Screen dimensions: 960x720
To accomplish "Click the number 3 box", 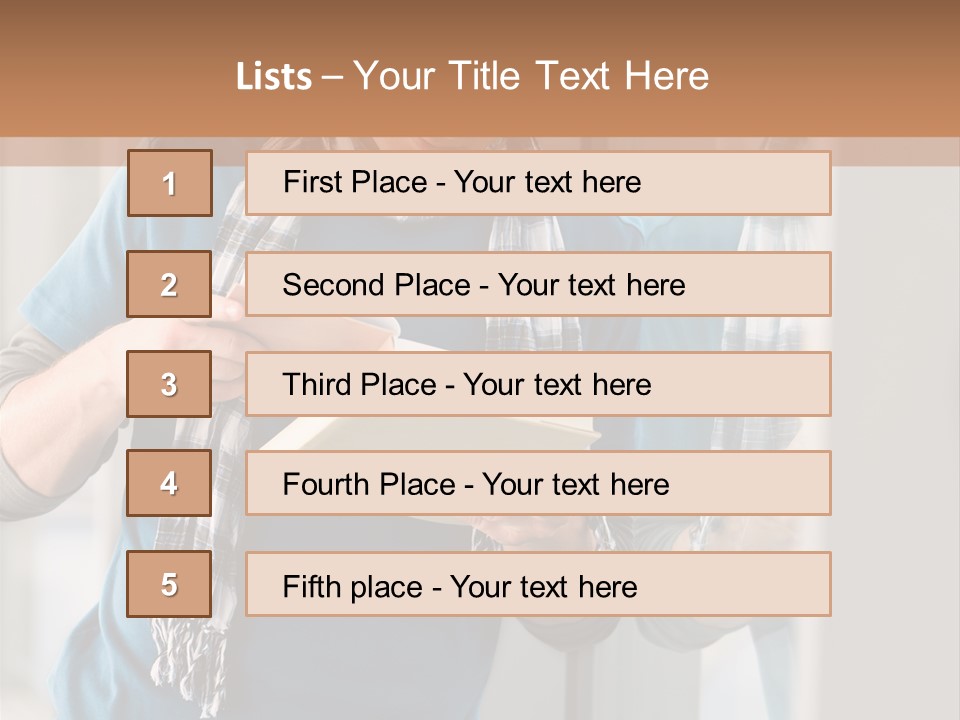I will (x=169, y=384).
